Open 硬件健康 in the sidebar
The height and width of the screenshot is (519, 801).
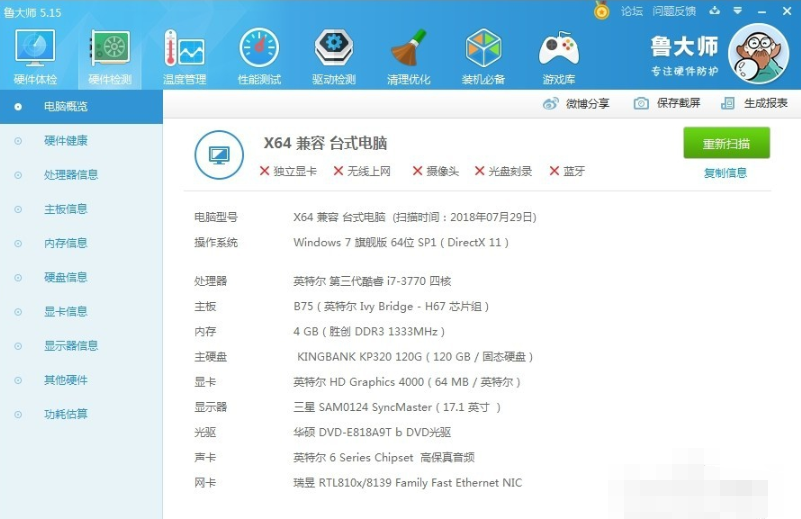click(66, 140)
